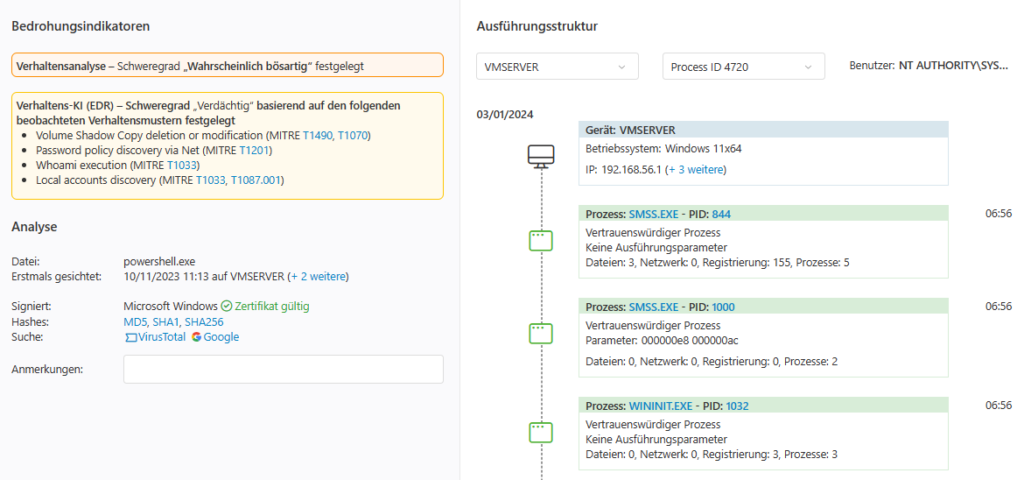Click the WININIT.EXE process name link
Viewport: 1024px width, 480px height.
pyautogui.click(x=659, y=406)
